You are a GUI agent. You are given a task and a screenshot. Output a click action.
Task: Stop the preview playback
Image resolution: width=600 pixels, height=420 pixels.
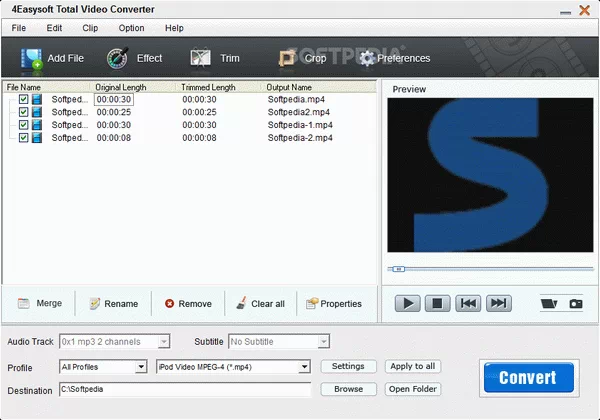(437, 303)
